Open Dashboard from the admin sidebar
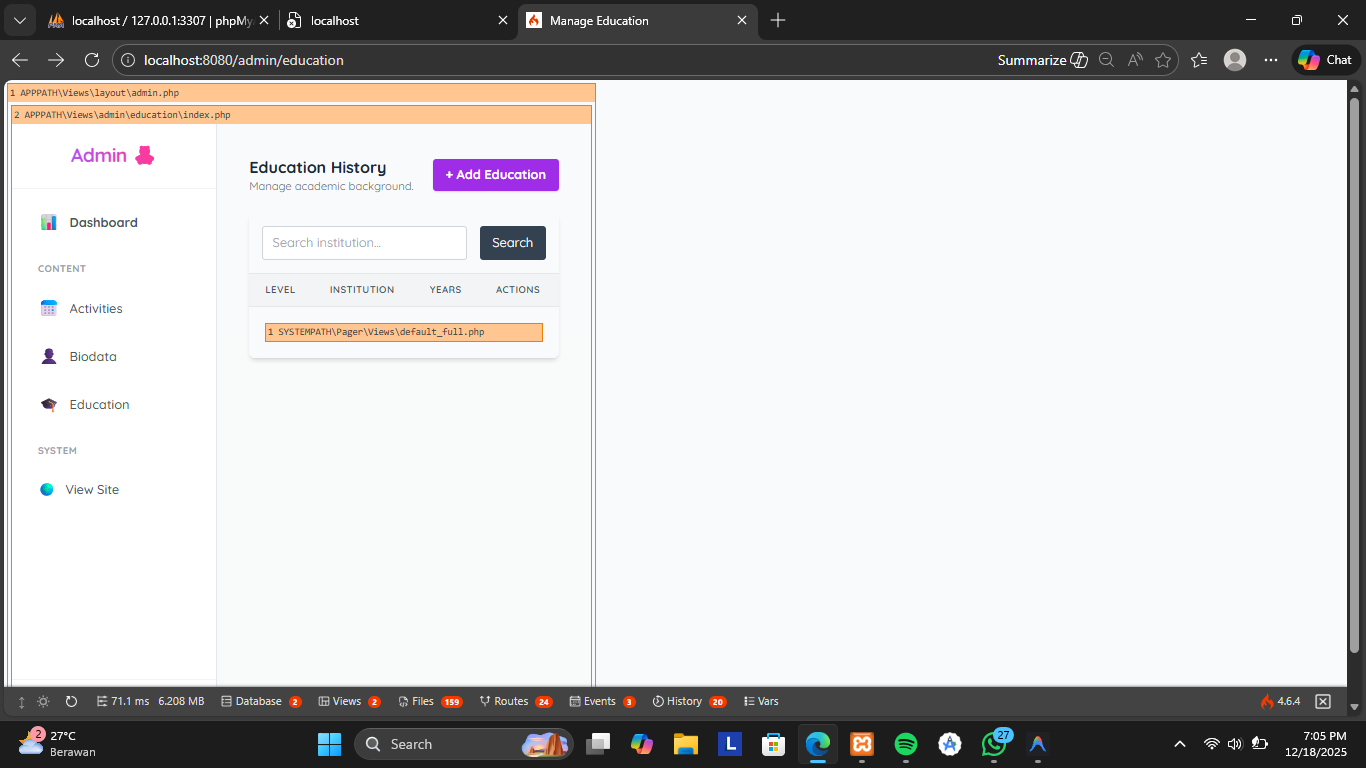Image resolution: width=1366 pixels, height=768 pixels. [103, 222]
